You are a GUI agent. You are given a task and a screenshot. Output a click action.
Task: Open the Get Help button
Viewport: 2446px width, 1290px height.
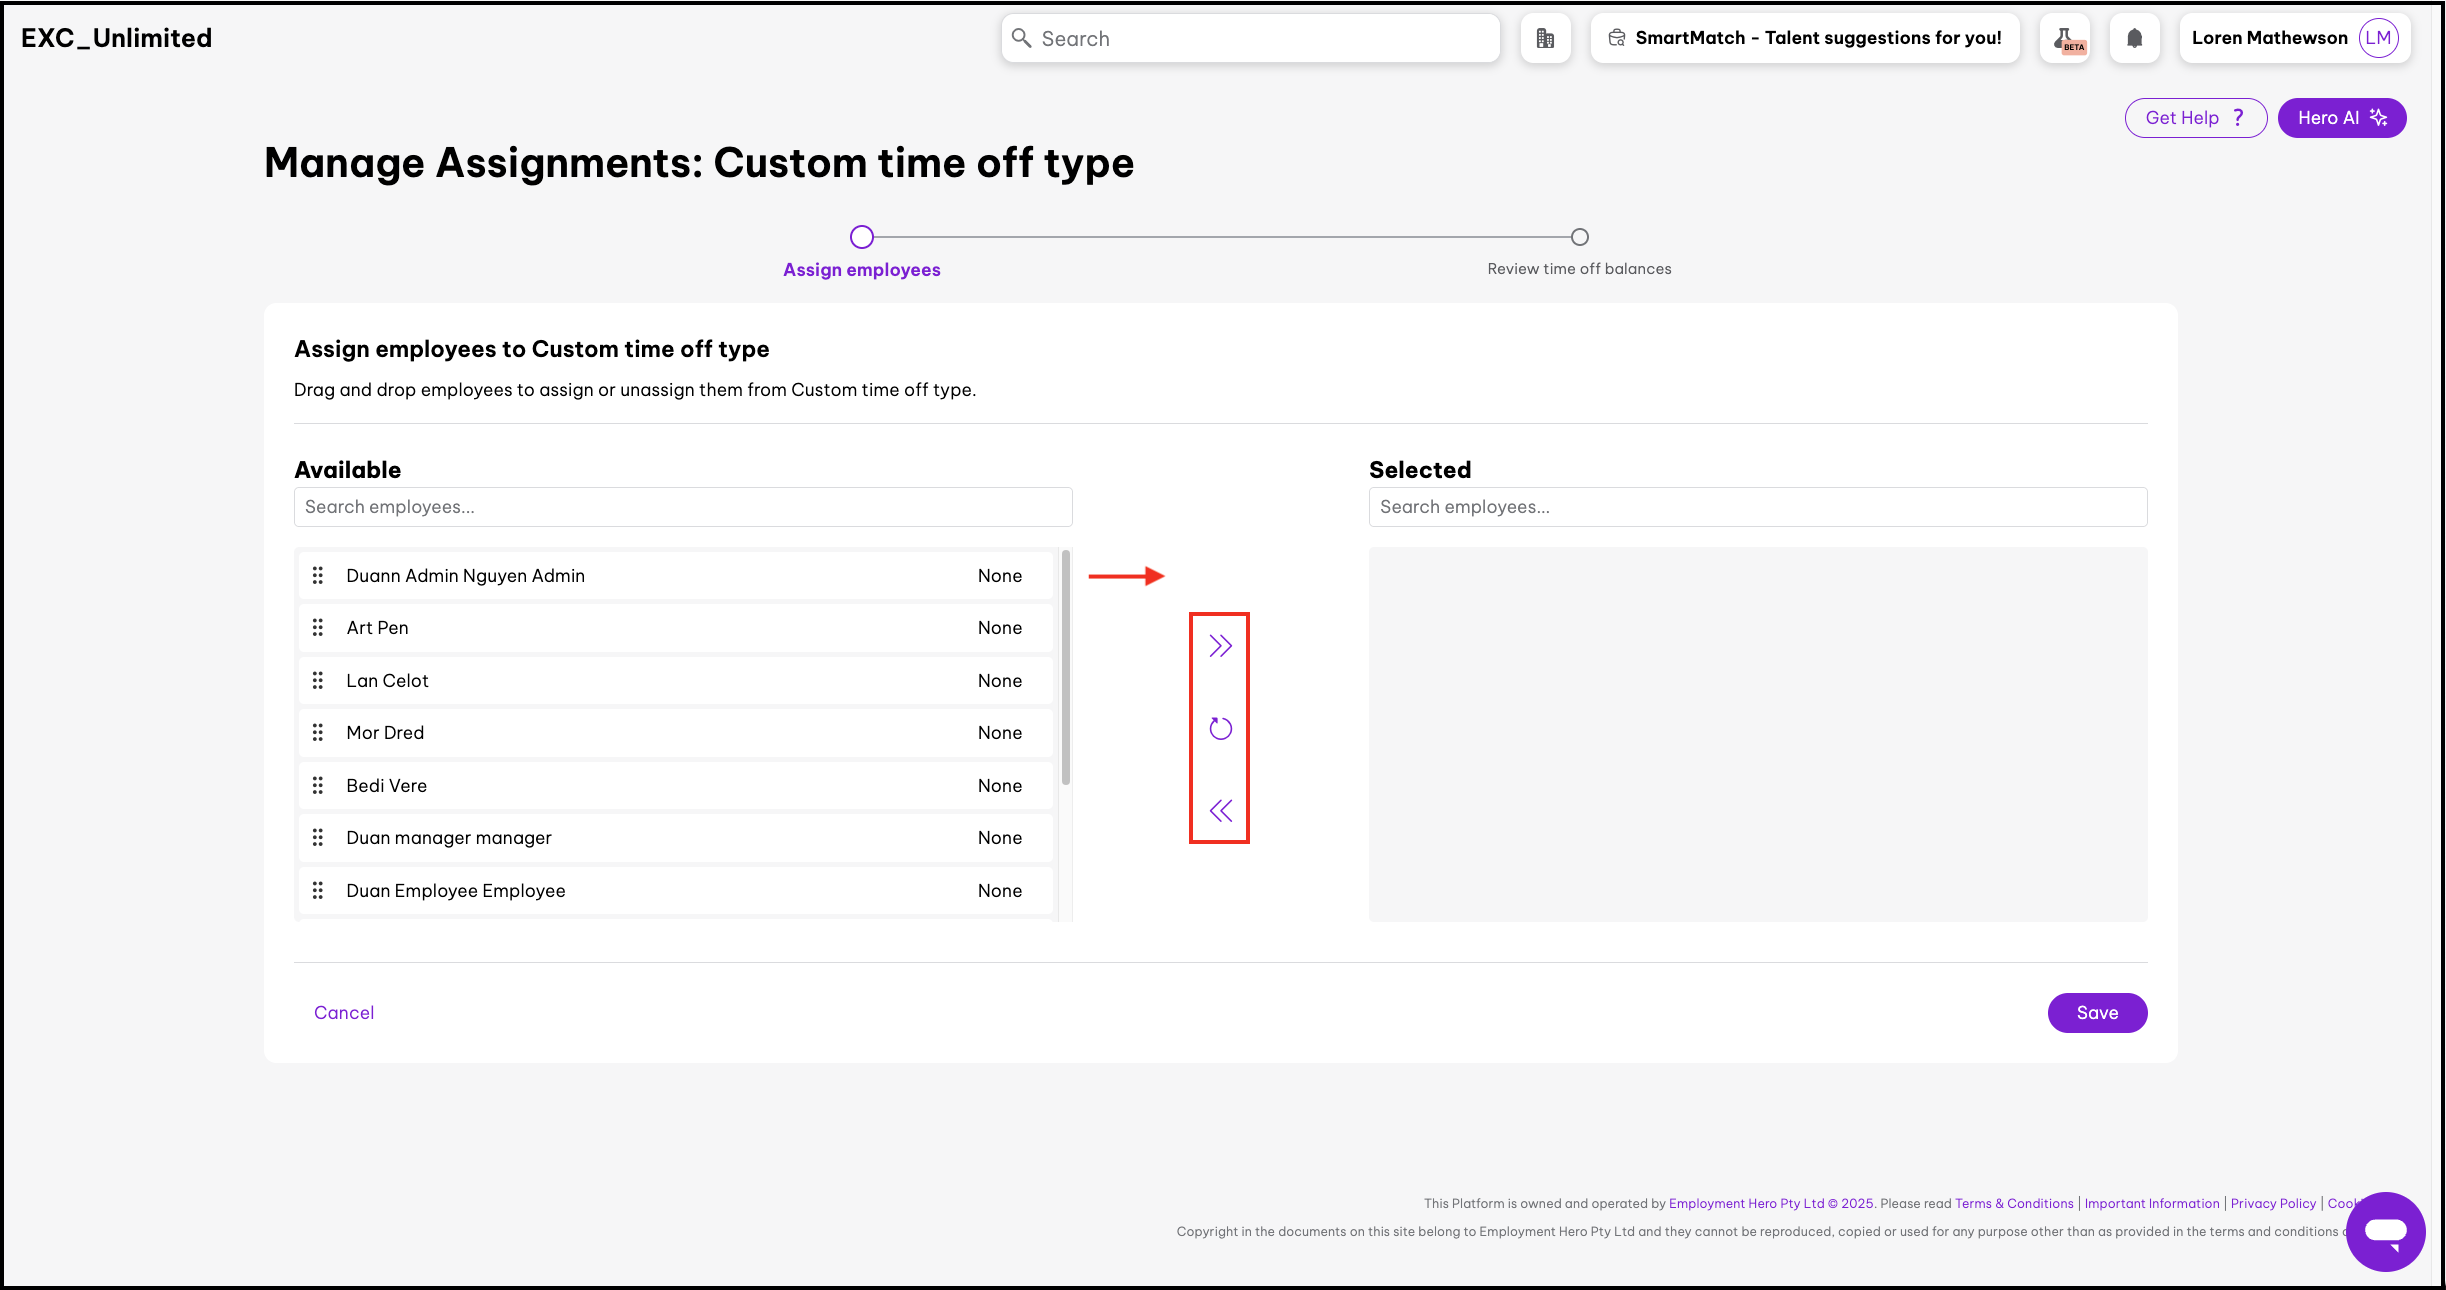pyautogui.click(x=2195, y=118)
